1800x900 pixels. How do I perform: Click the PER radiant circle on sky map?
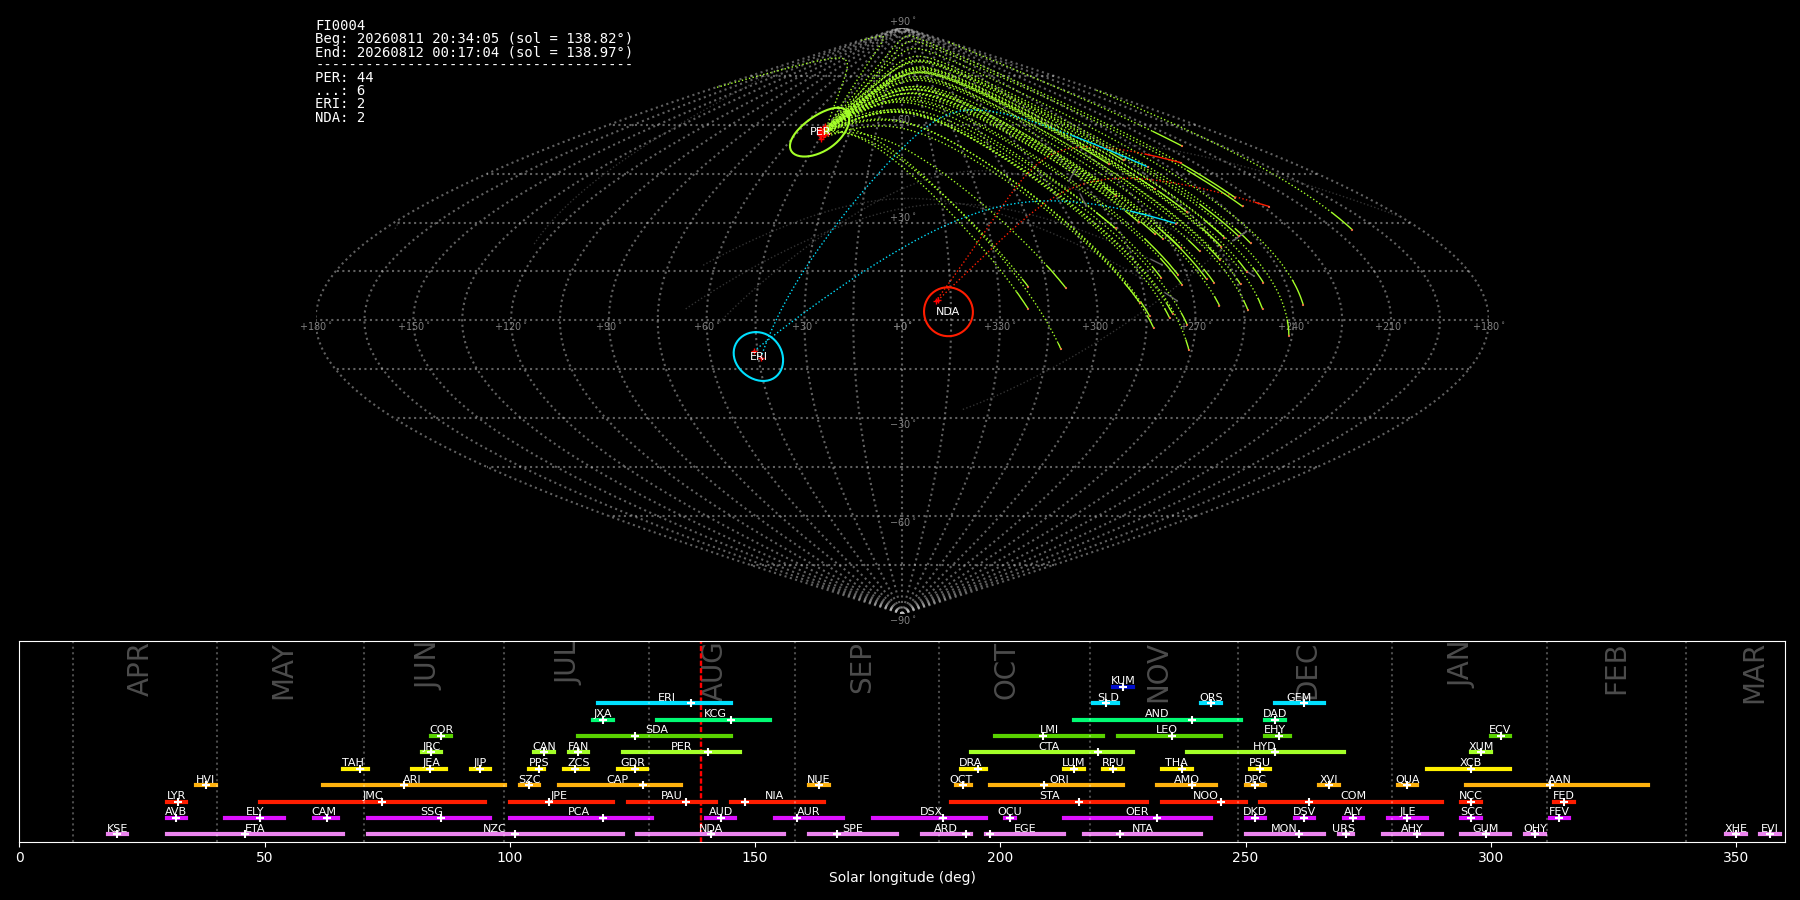point(820,132)
